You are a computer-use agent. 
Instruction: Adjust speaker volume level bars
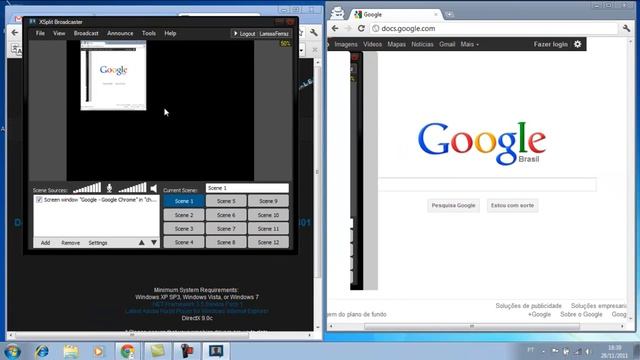(x=132, y=188)
